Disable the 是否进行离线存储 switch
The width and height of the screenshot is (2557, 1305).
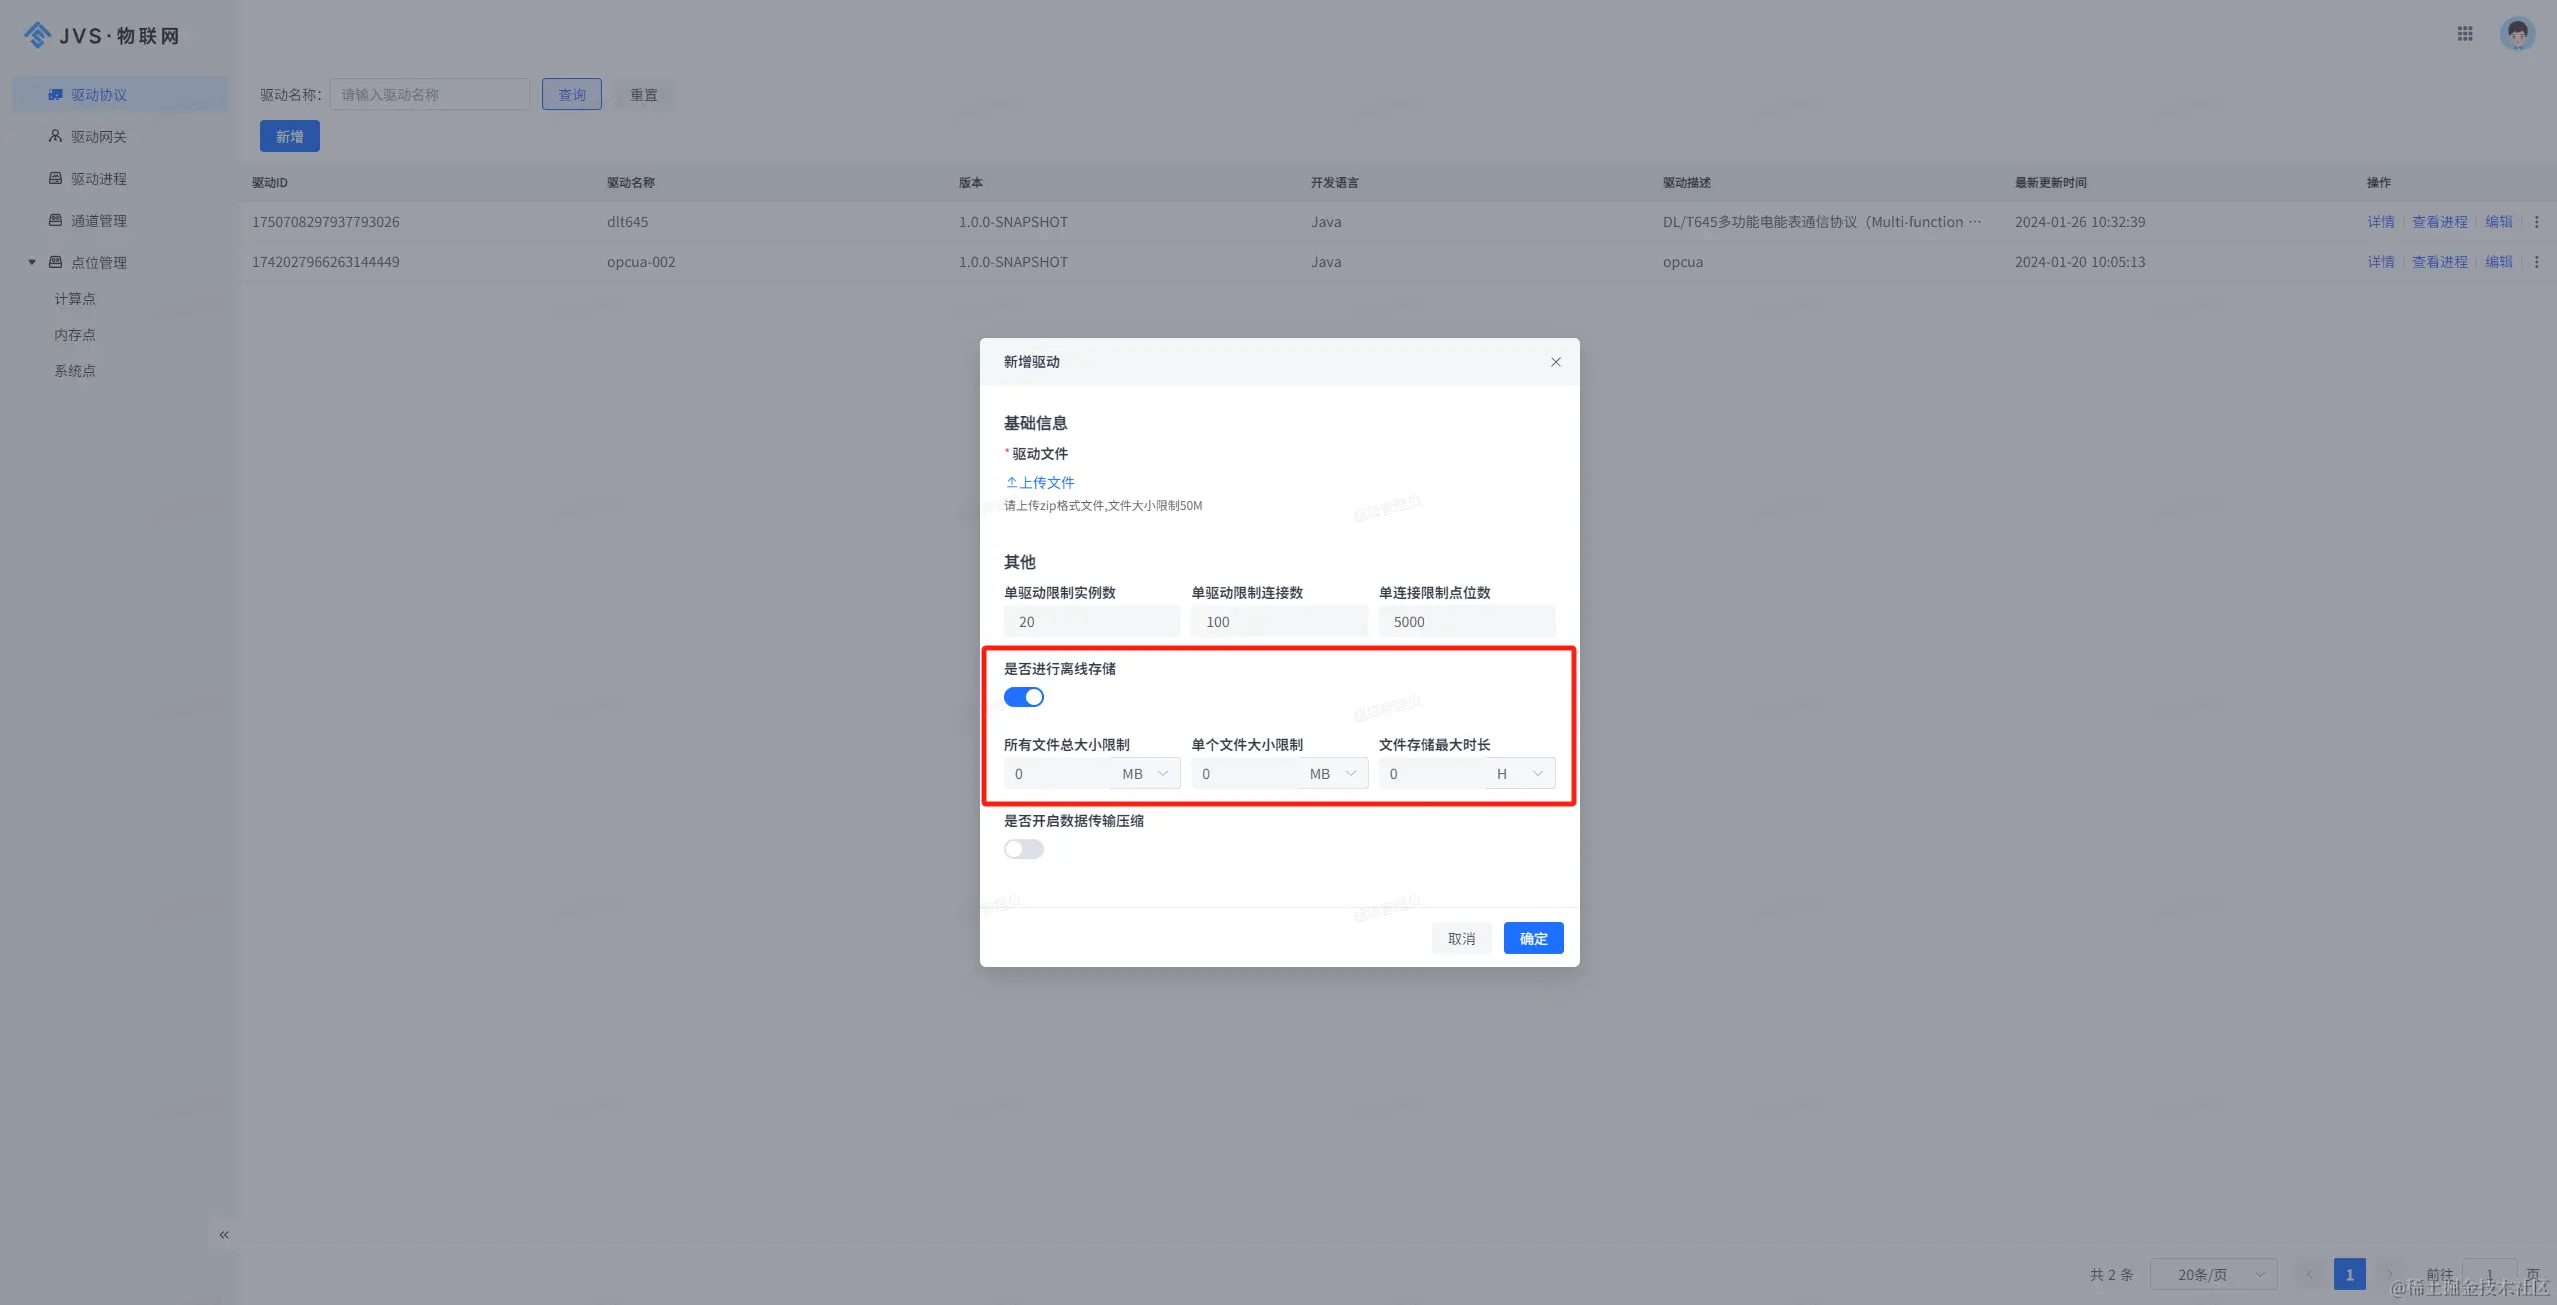[1023, 697]
